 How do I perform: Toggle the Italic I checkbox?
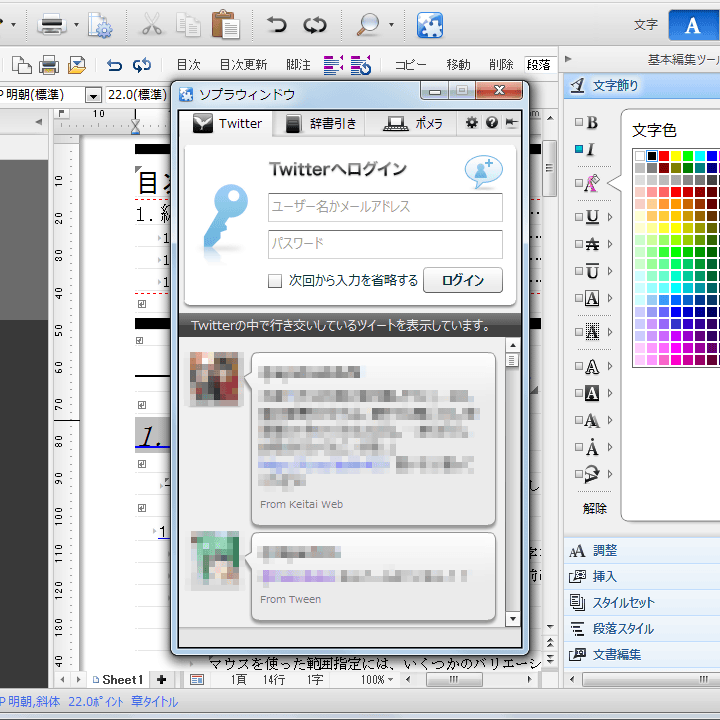(579, 149)
